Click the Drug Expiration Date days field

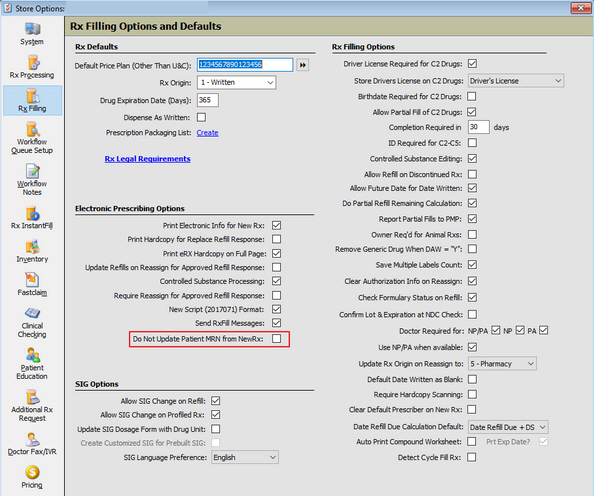coord(208,100)
